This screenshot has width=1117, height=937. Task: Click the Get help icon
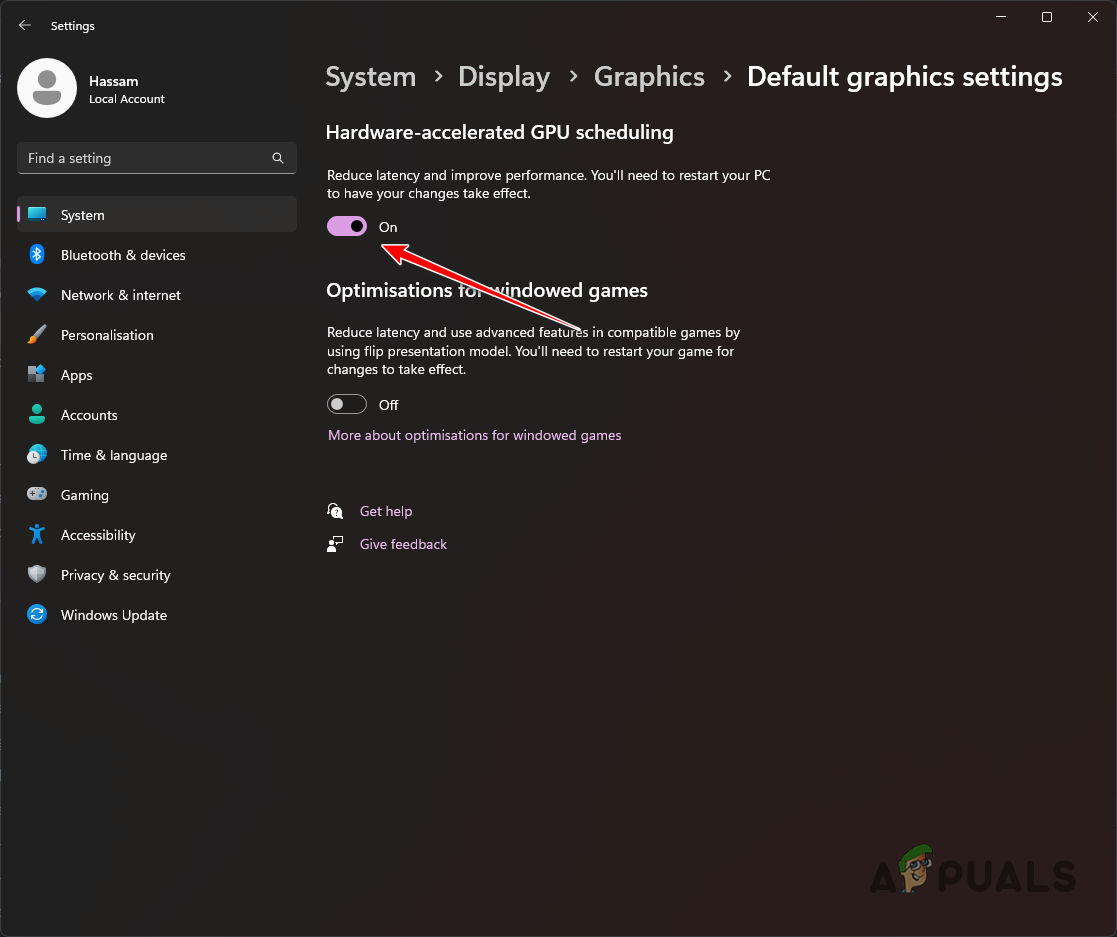[335, 511]
